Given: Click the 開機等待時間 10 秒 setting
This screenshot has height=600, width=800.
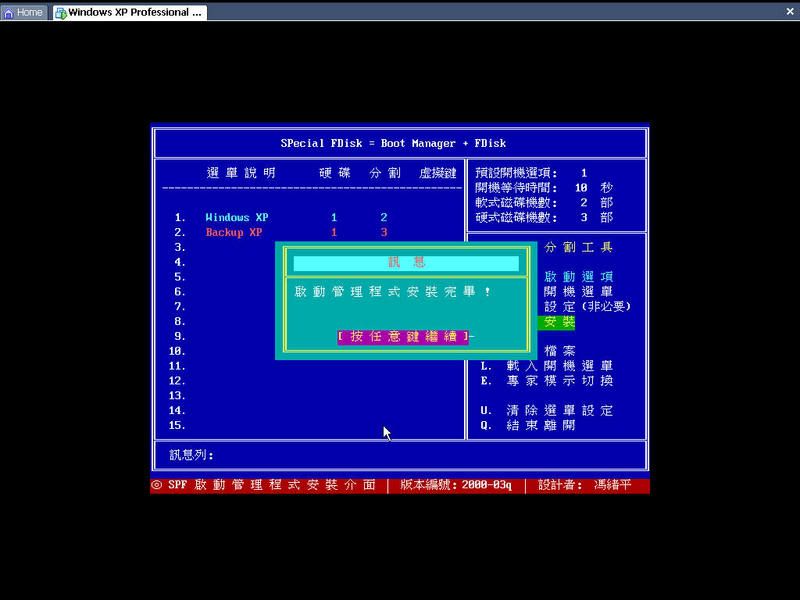Looking at the screenshot, I should click(544, 188).
